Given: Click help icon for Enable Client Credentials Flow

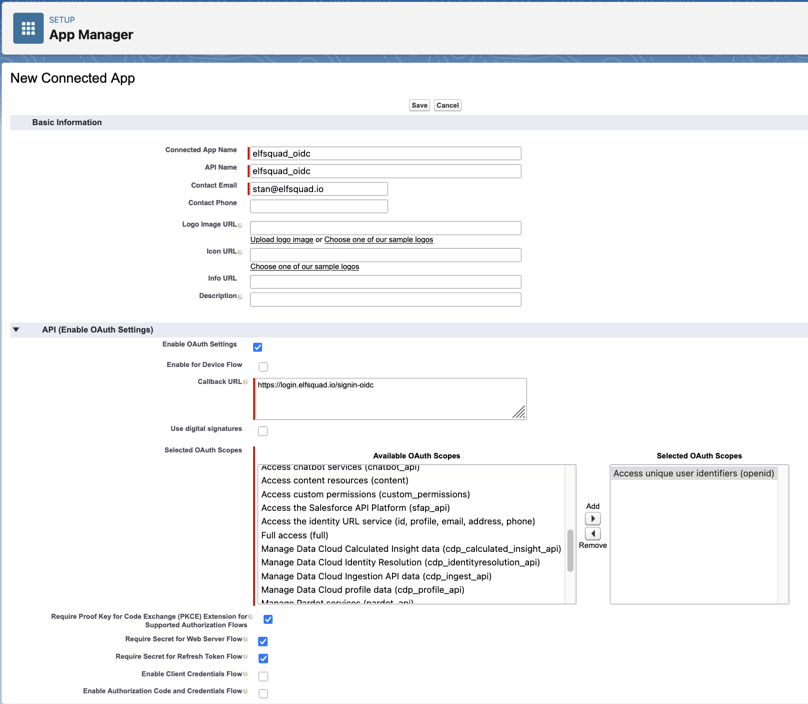Looking at the screenshot, I should point(245,674).
